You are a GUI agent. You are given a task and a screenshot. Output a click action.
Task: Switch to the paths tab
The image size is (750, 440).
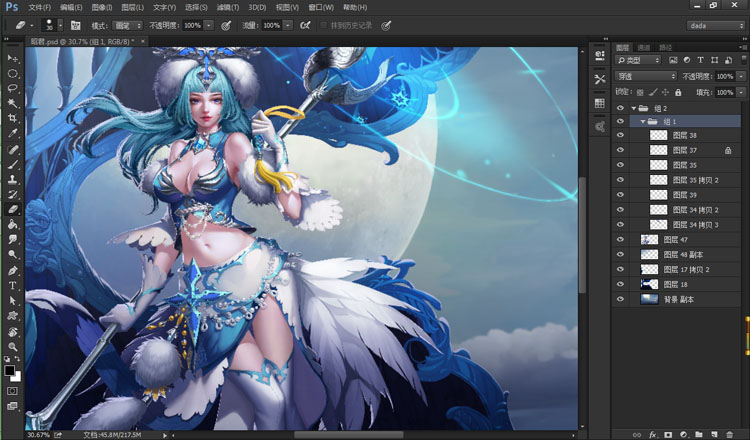pyautogui.click(x=665, y=47)
